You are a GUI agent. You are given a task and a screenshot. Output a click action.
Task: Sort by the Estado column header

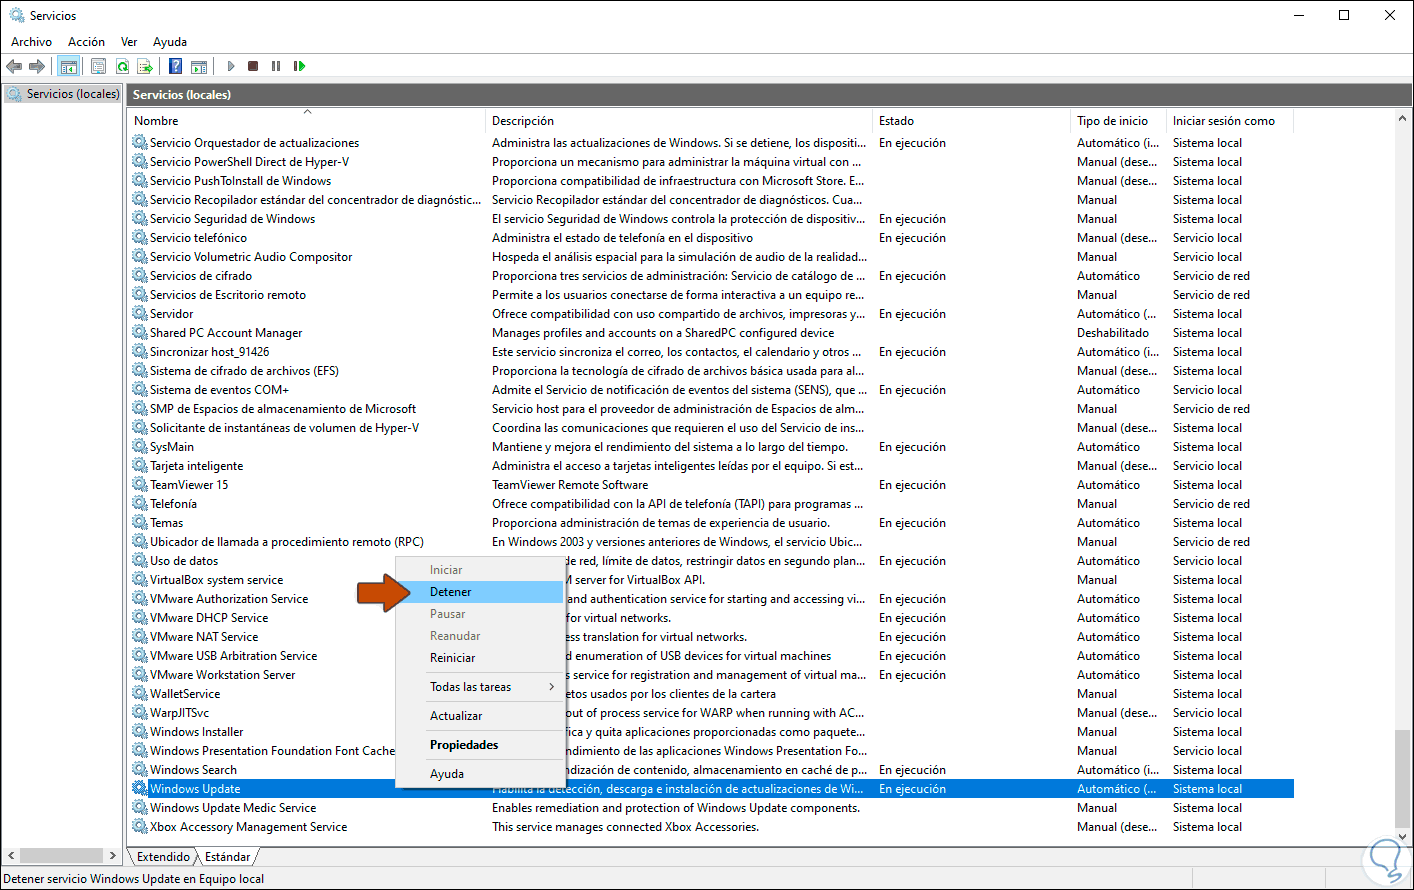(972, 121)
